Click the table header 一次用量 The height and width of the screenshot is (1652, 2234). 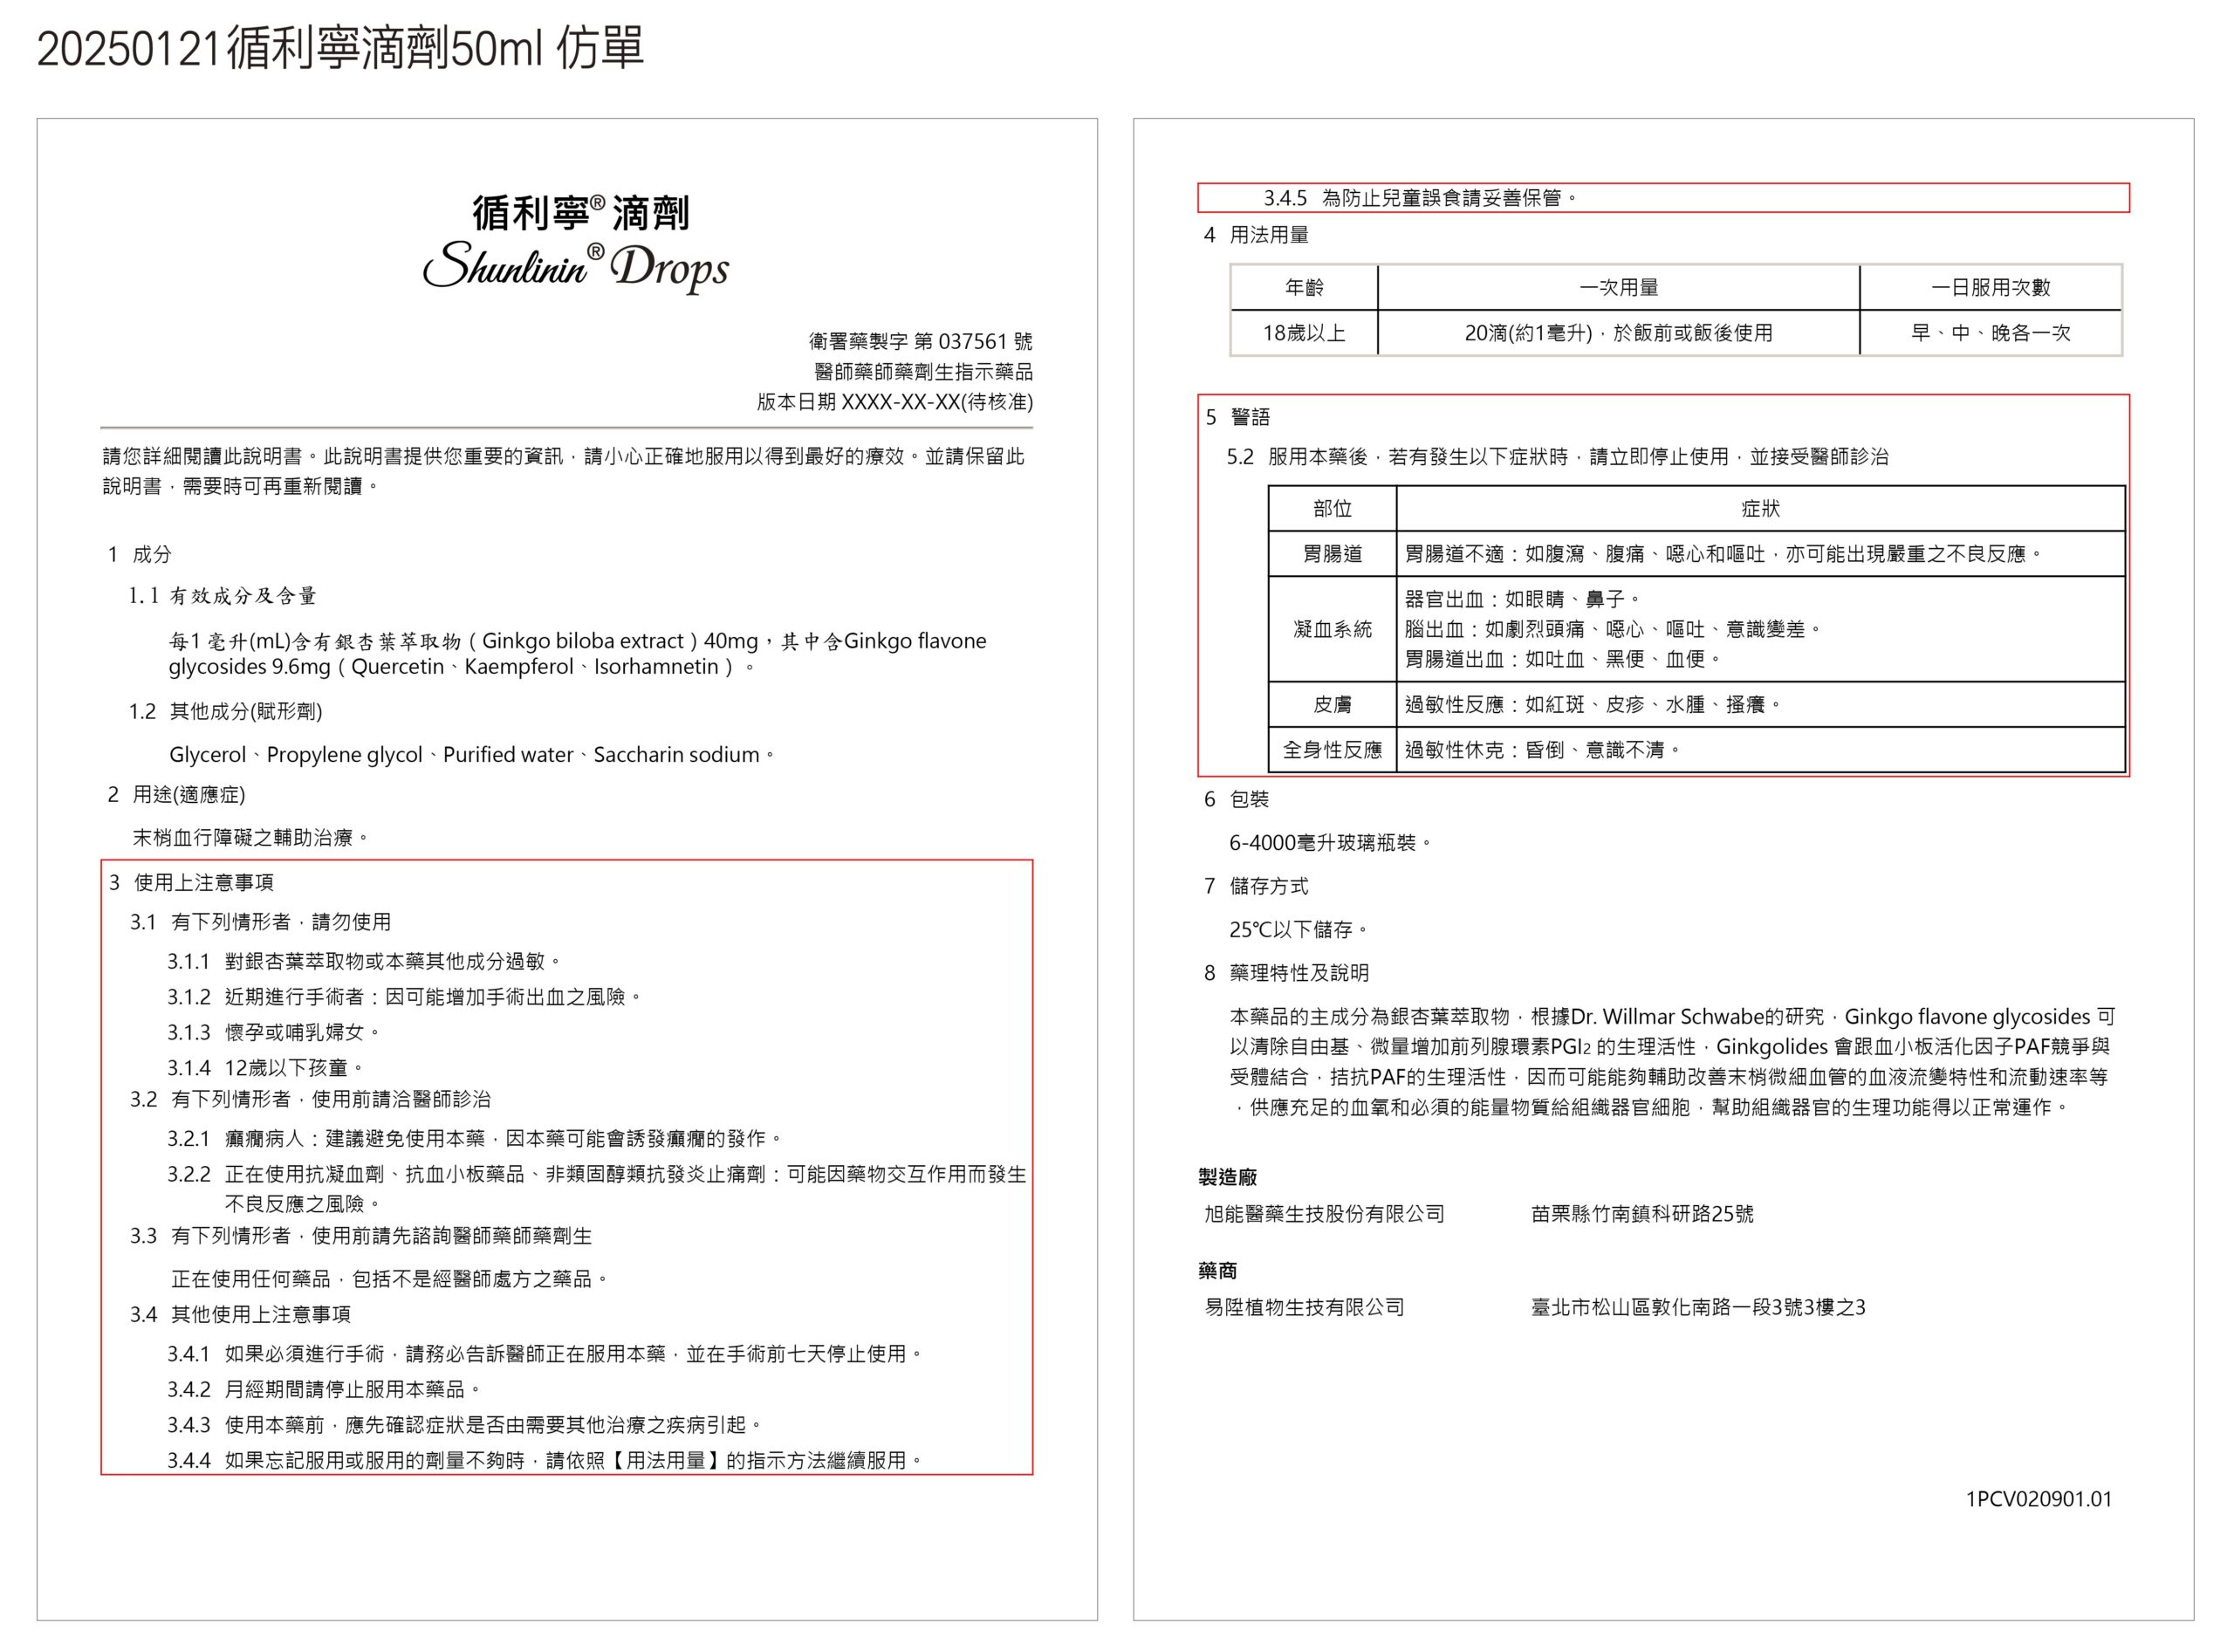click(1619, 287)
